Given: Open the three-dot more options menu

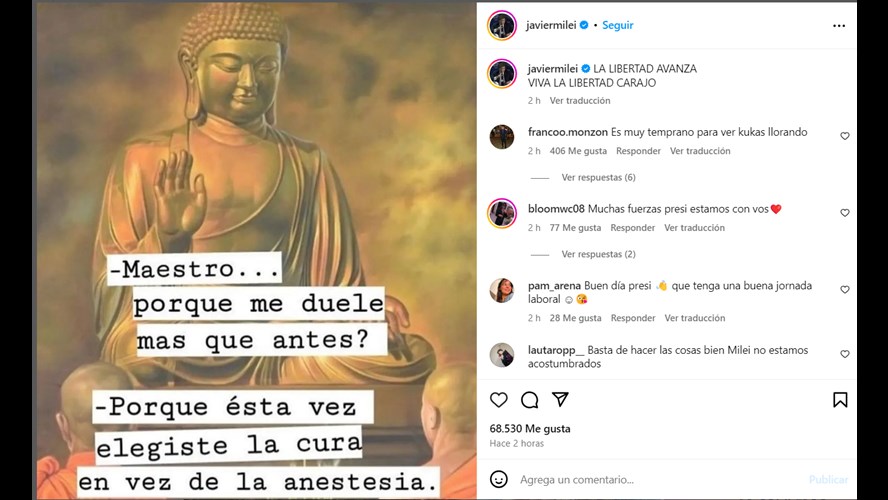Looking at the screenshot, I should 839,25.
